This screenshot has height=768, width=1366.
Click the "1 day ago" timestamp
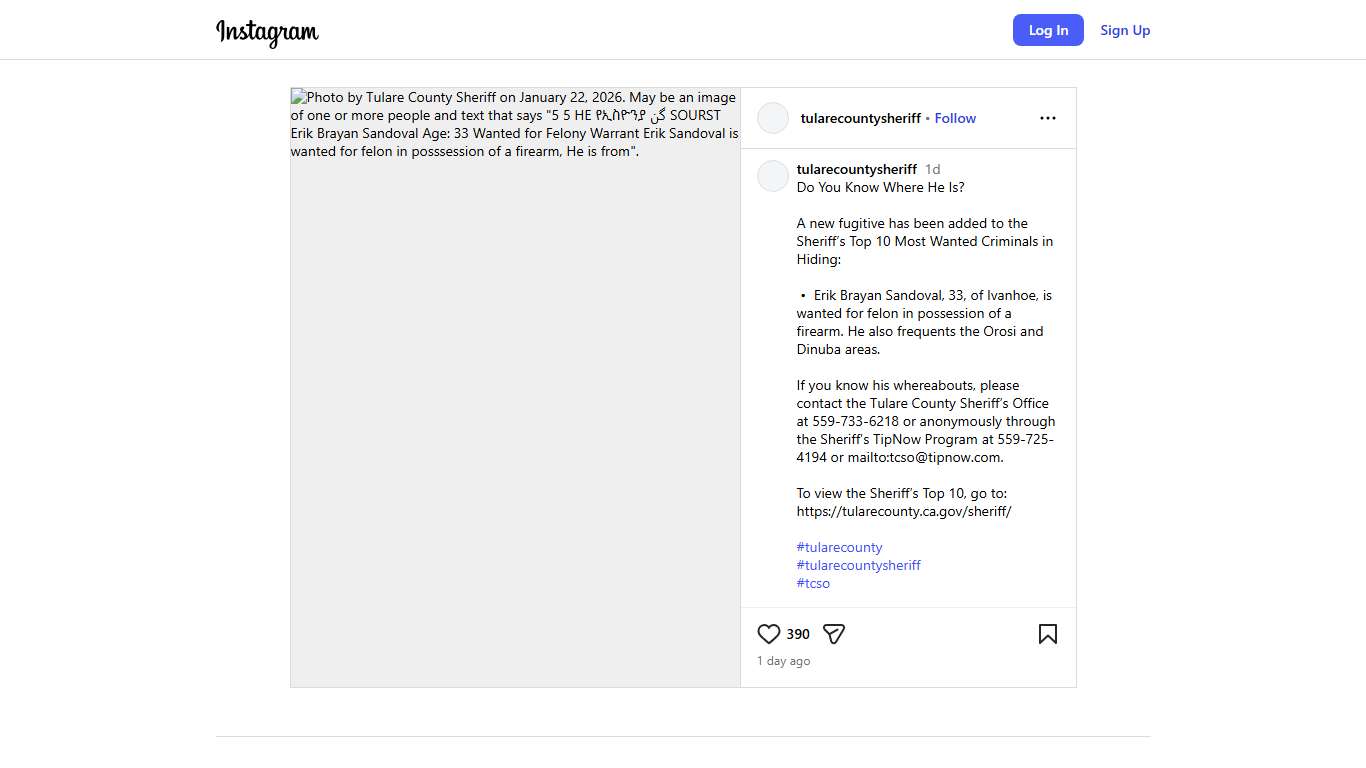click(783, 661)
